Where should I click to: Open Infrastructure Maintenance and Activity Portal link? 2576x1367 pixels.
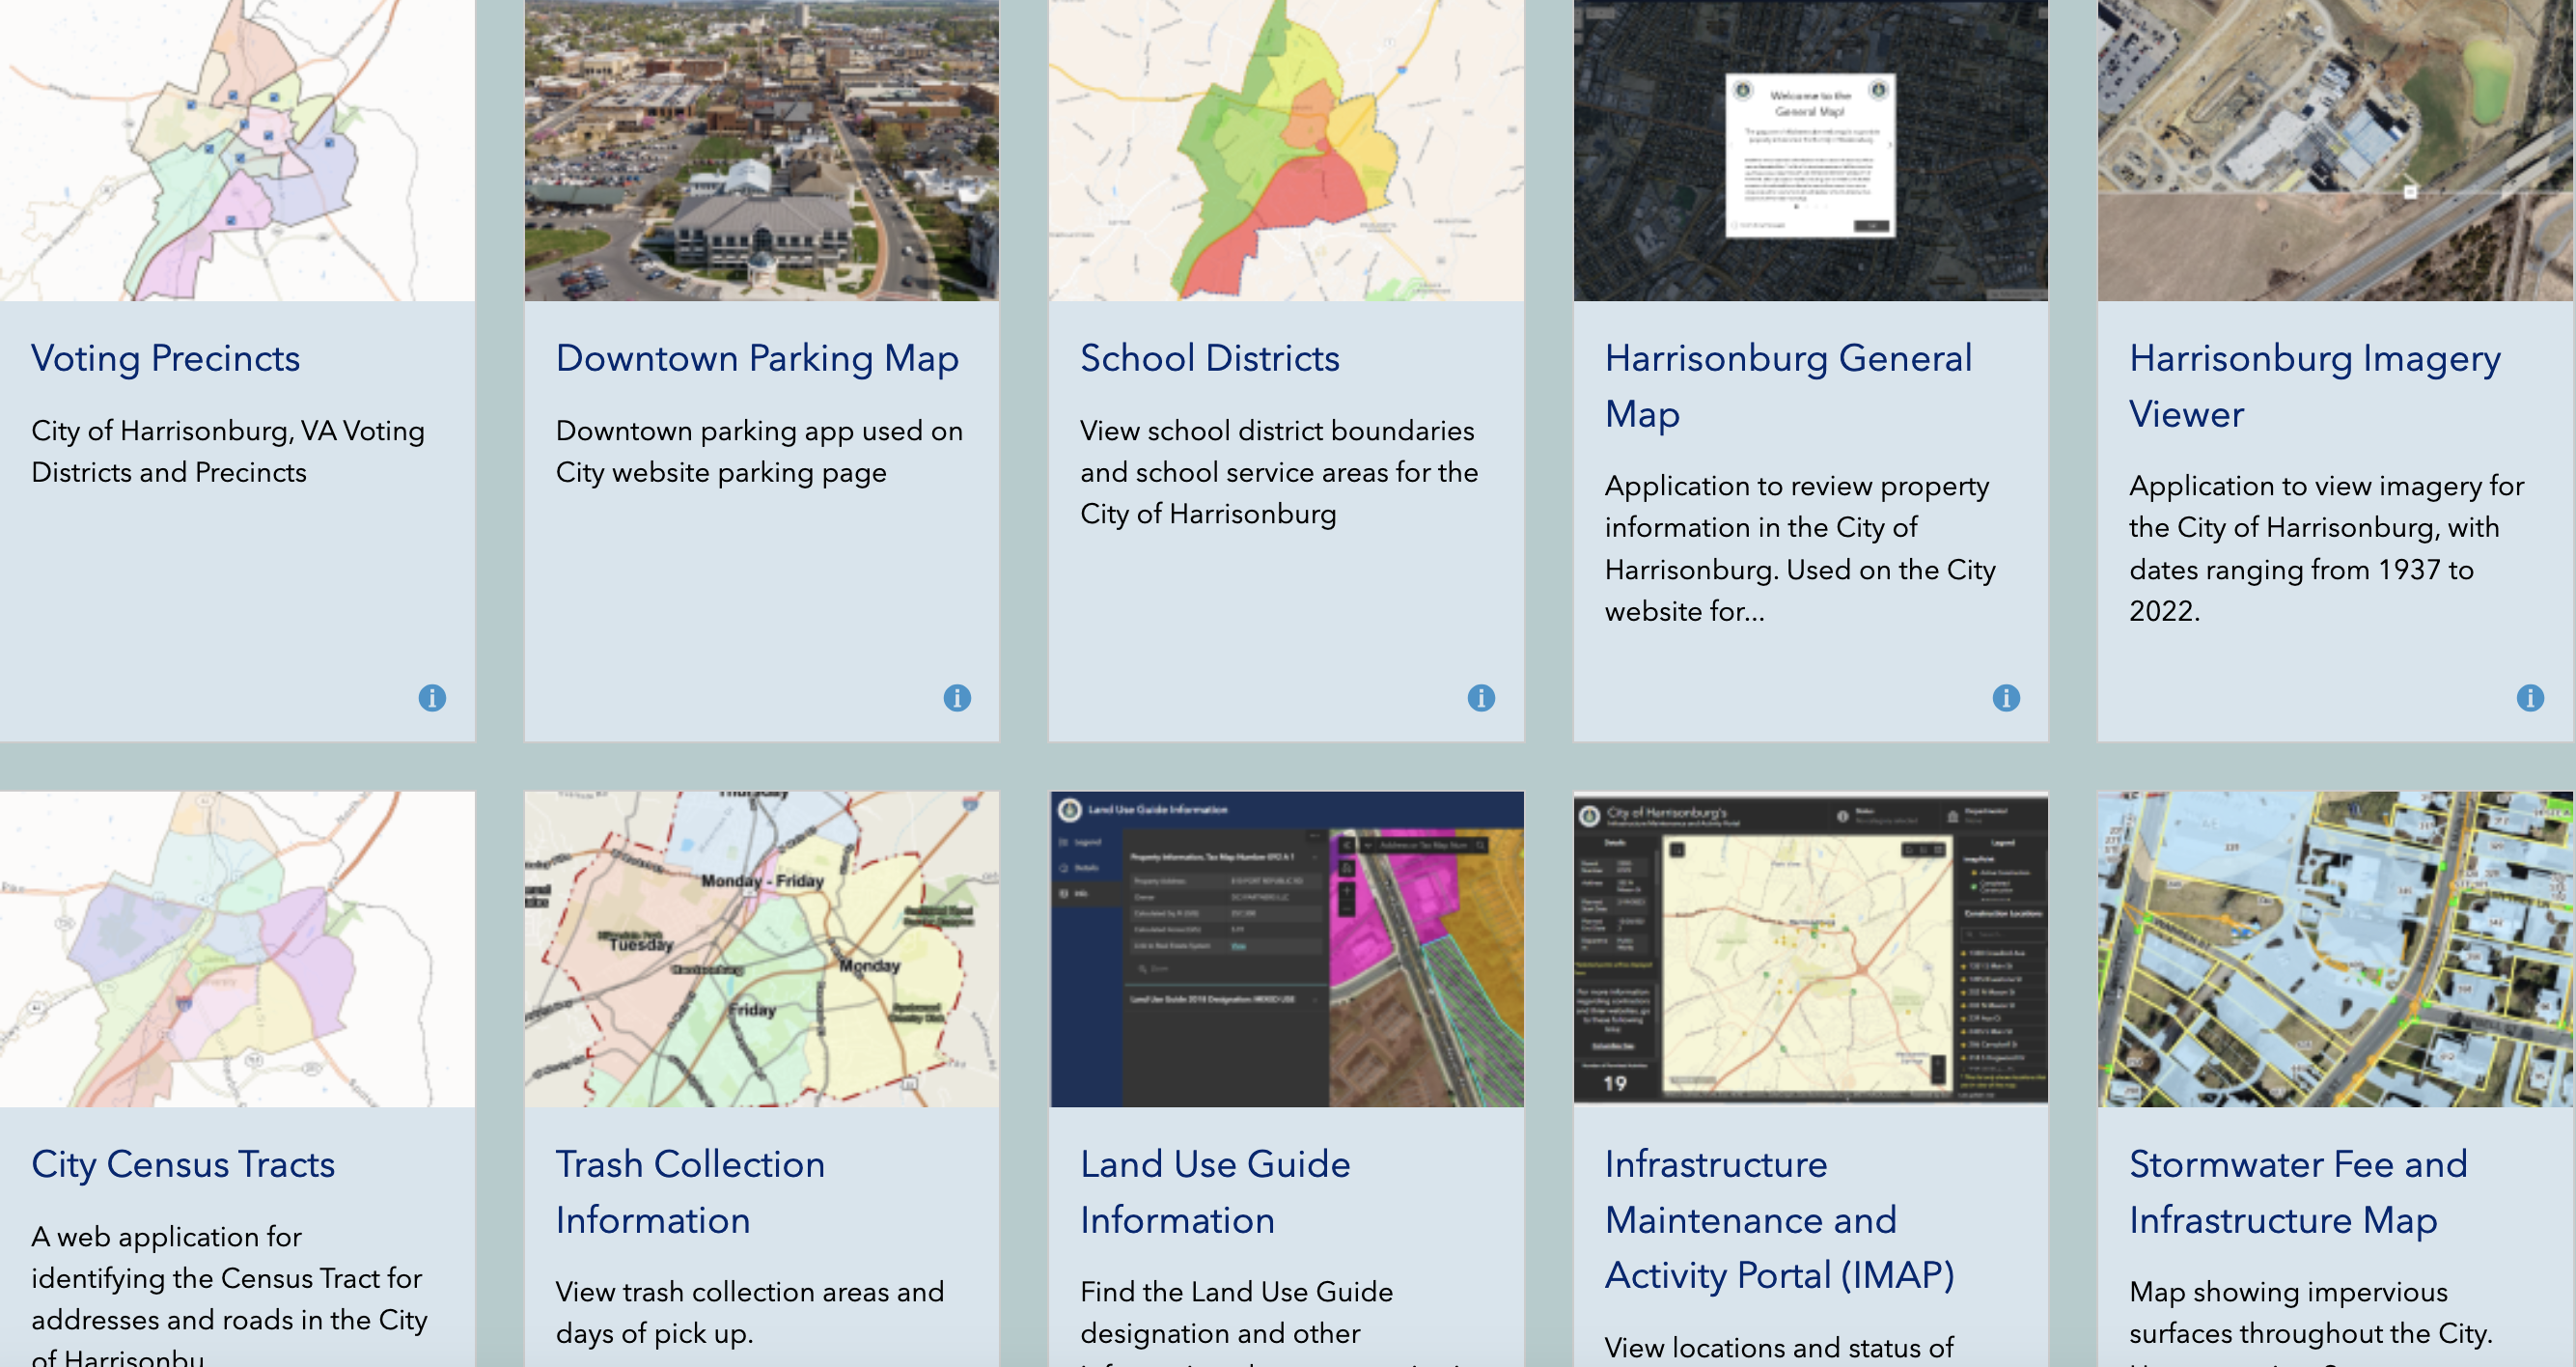click(x=1780, y=1220)
